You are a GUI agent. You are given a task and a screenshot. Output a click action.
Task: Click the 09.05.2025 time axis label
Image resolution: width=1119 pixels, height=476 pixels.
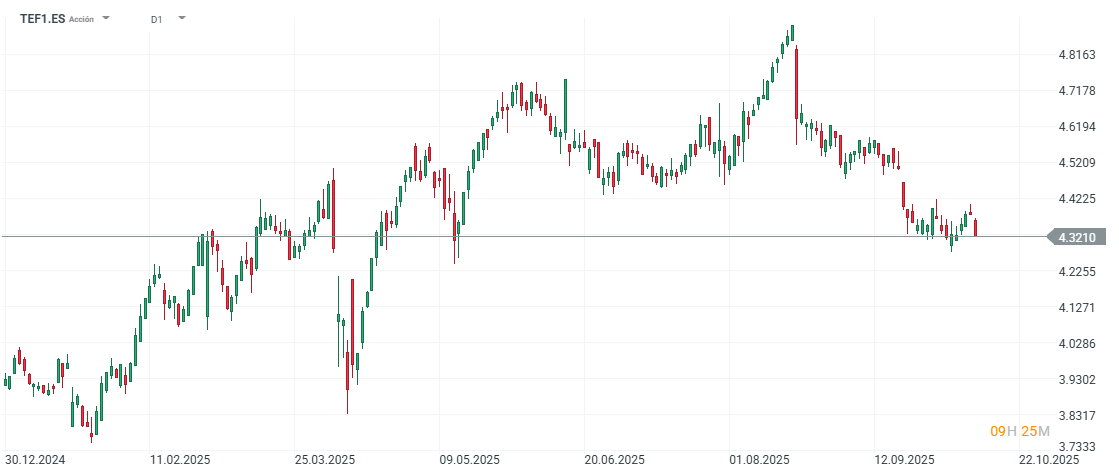pos(470,460)
